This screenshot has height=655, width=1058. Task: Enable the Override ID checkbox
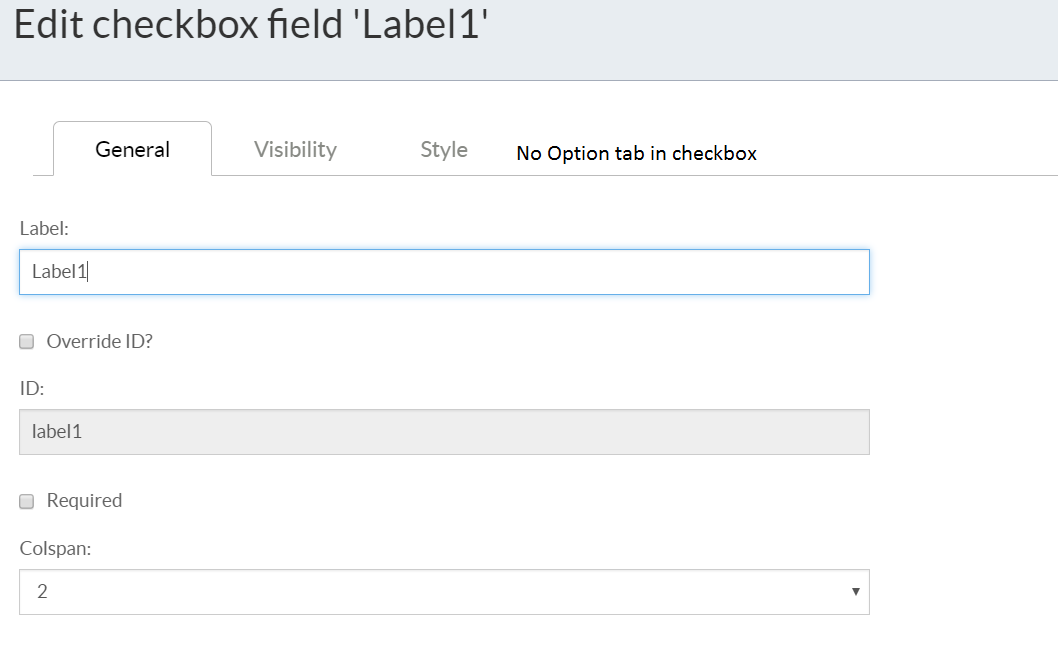point(27,342)
